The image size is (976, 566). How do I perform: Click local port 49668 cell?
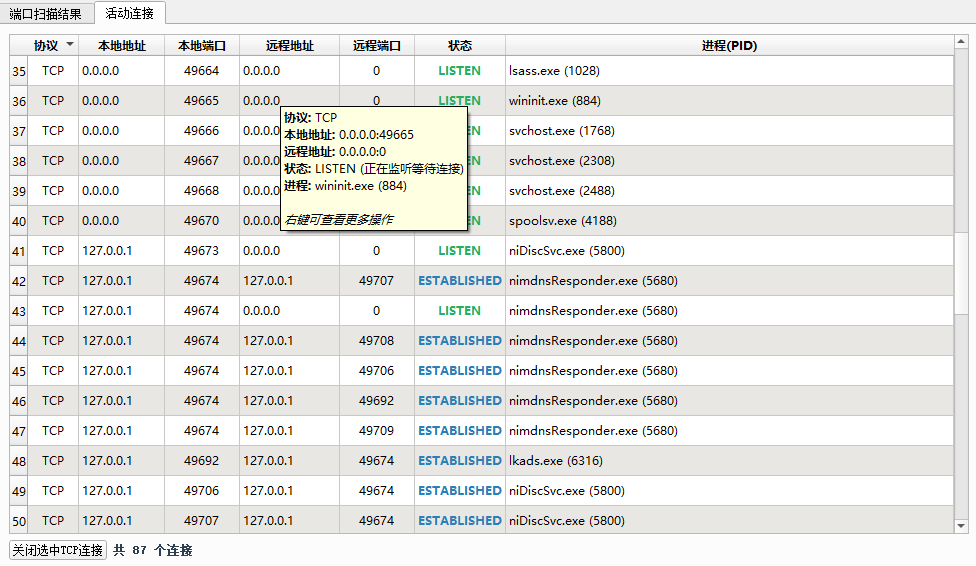pyautogui.click(x=202, y=191)
